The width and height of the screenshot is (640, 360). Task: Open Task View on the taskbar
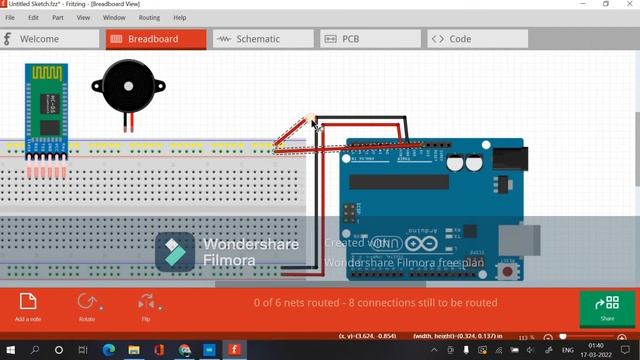[83, 350]
